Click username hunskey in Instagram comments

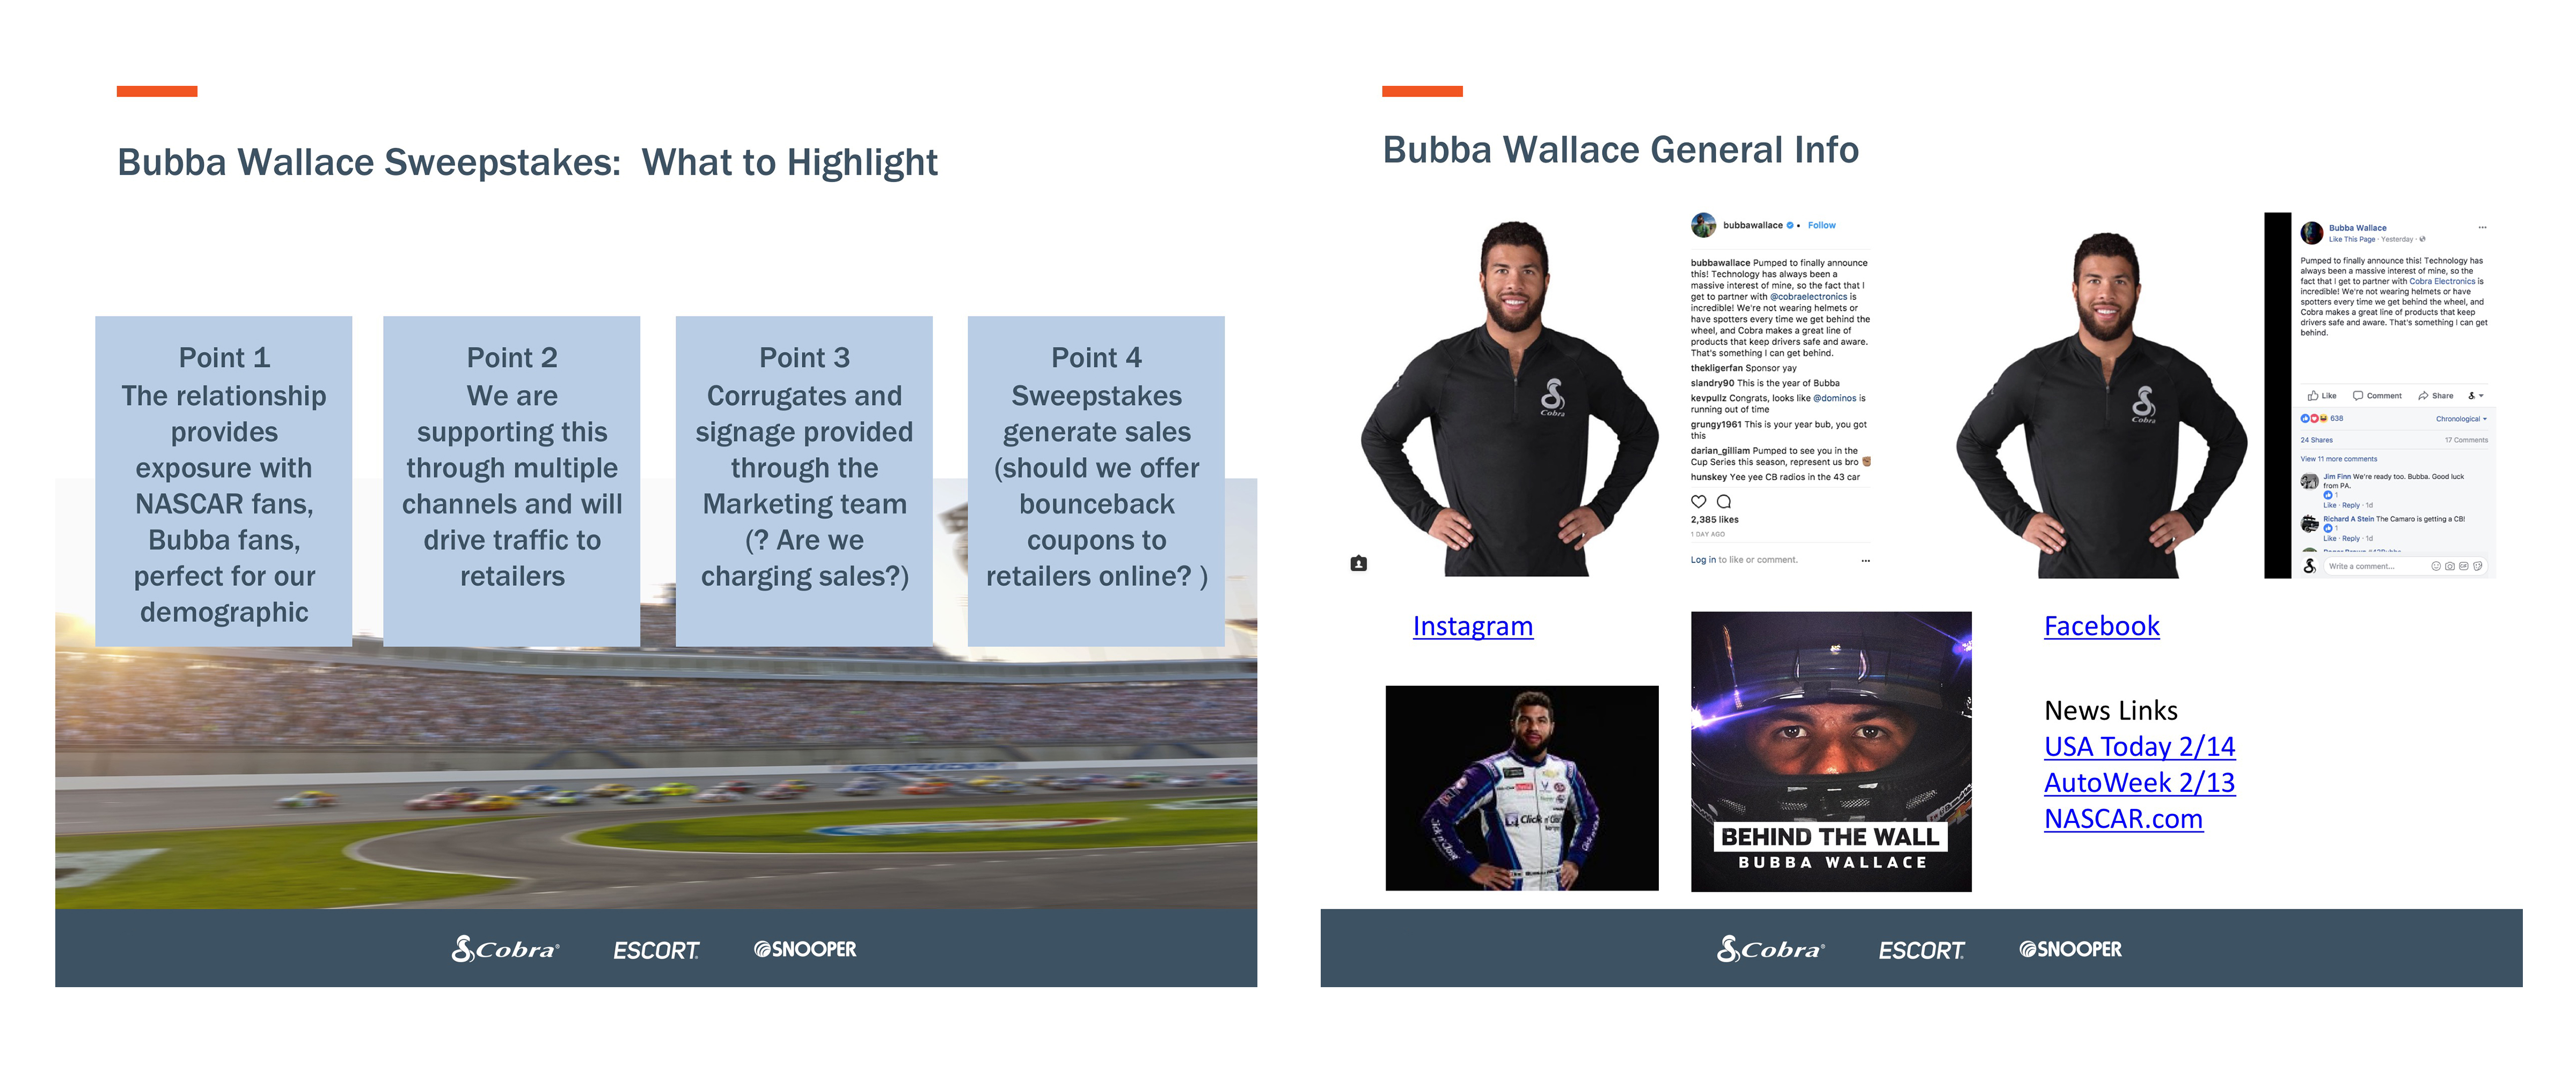coord(1709,477)
